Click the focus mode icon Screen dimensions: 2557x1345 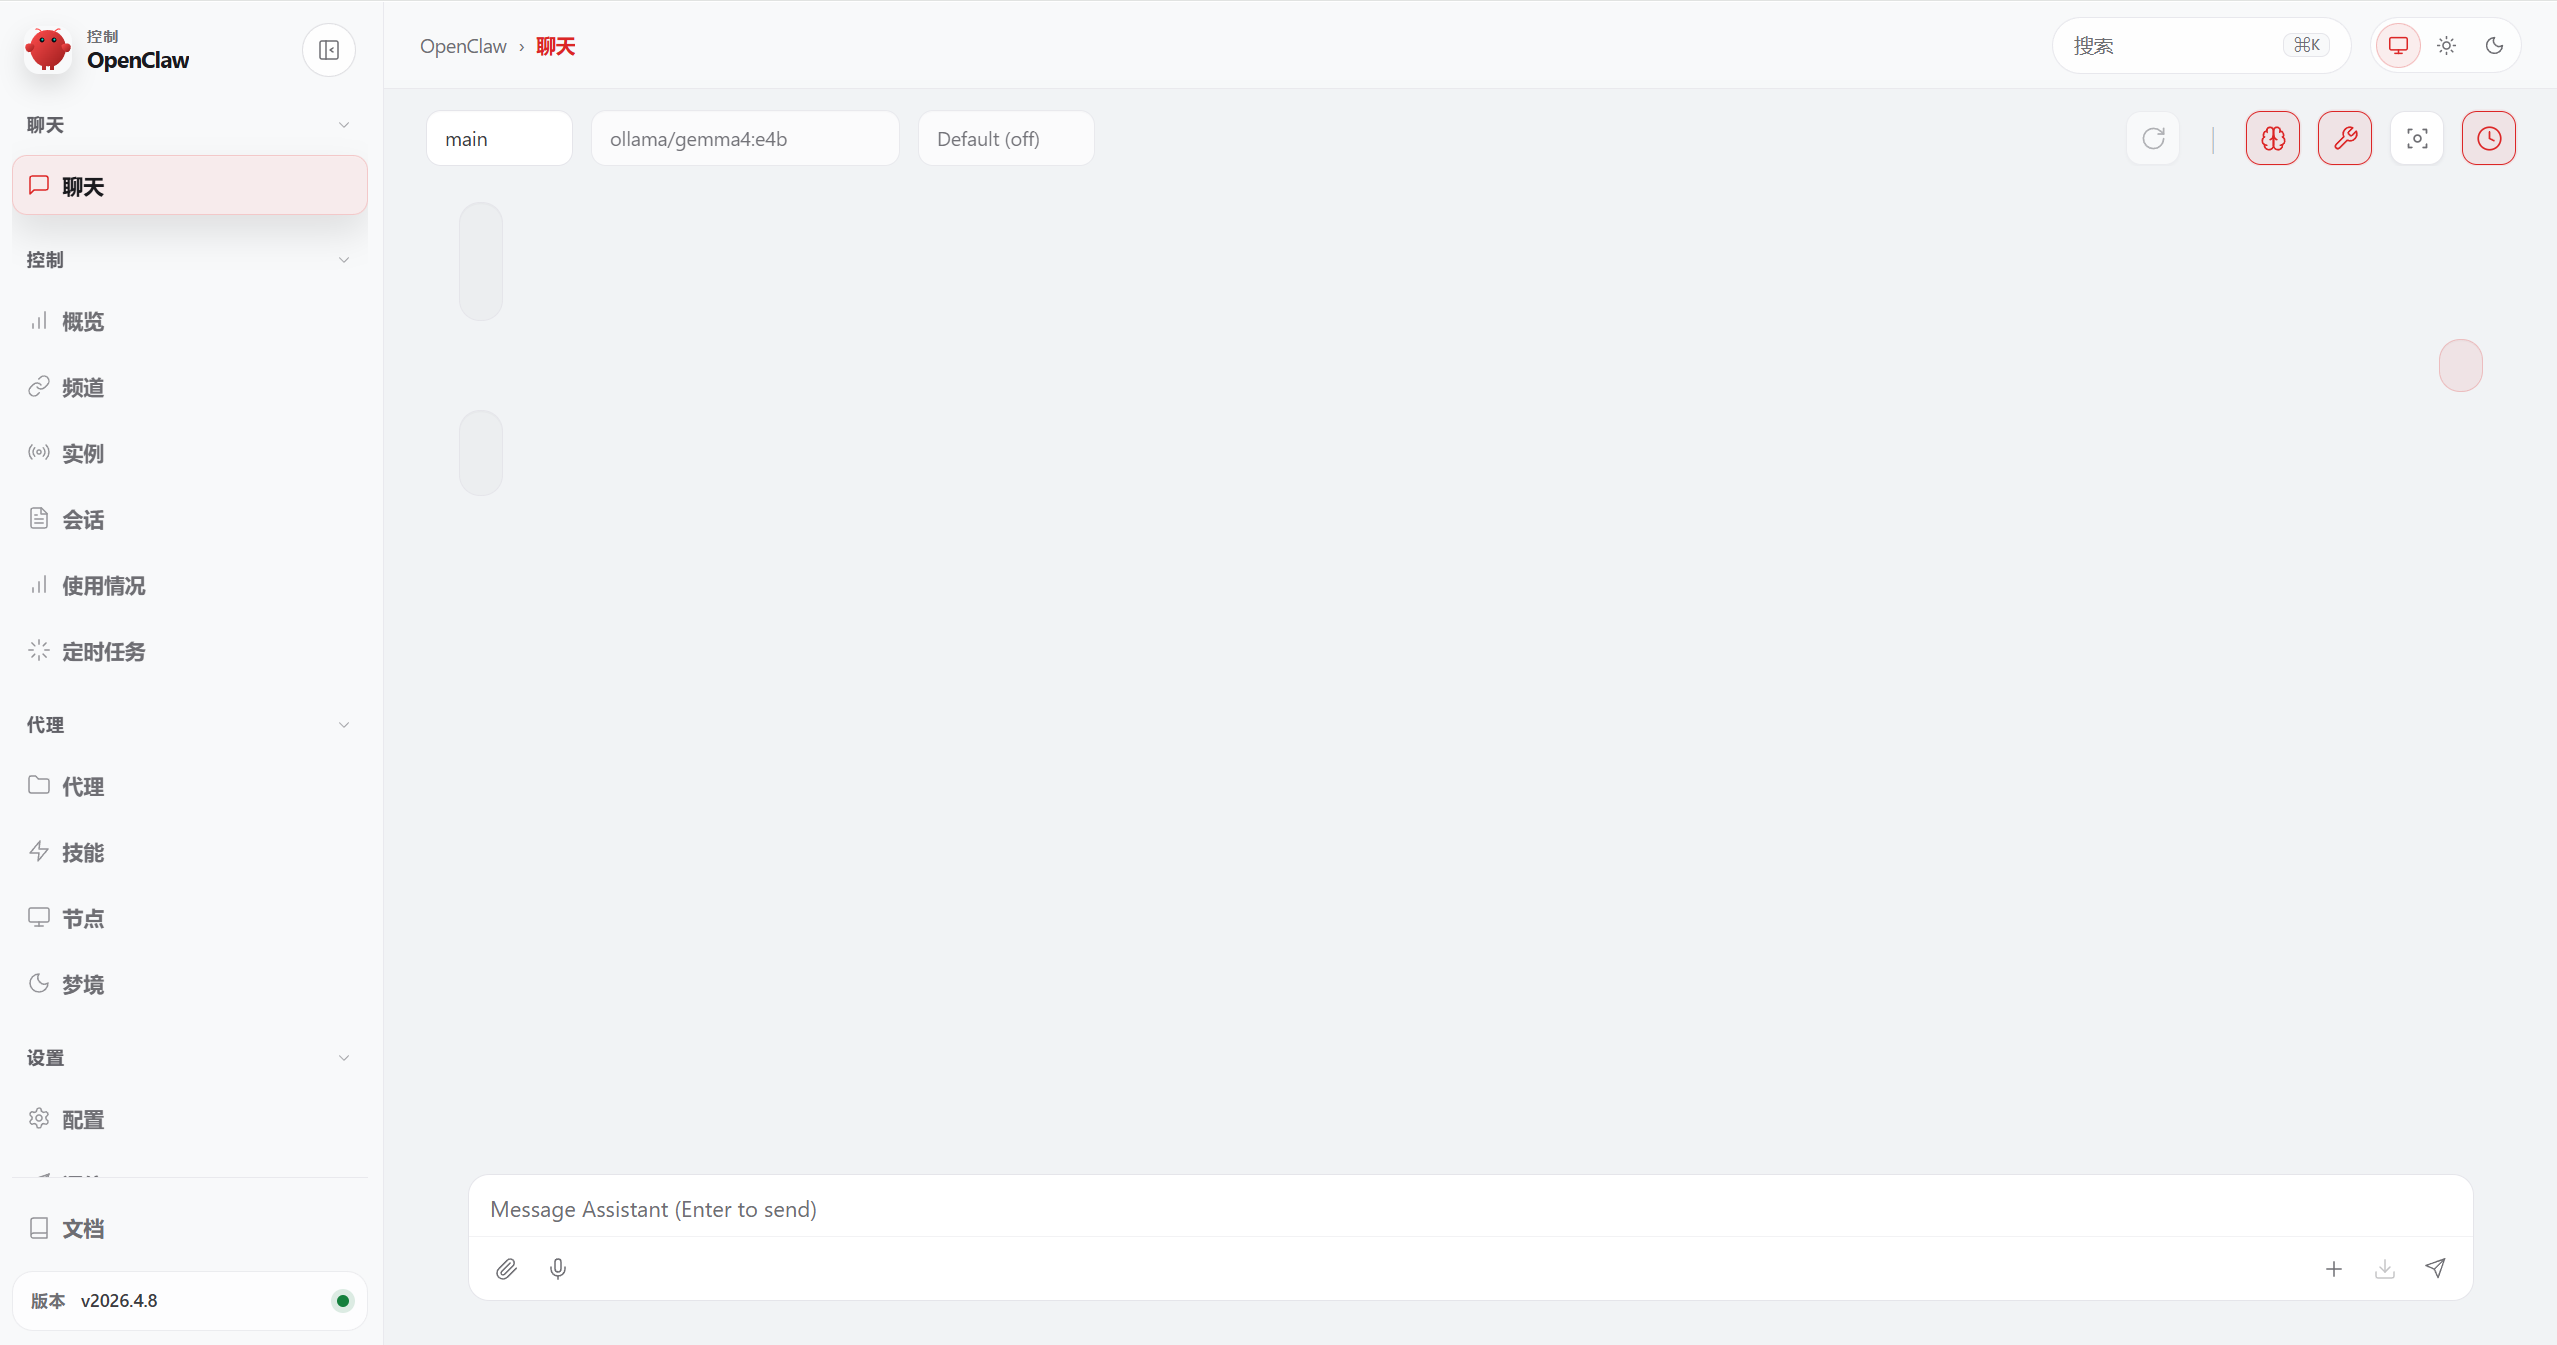[x=2417, y=138]
